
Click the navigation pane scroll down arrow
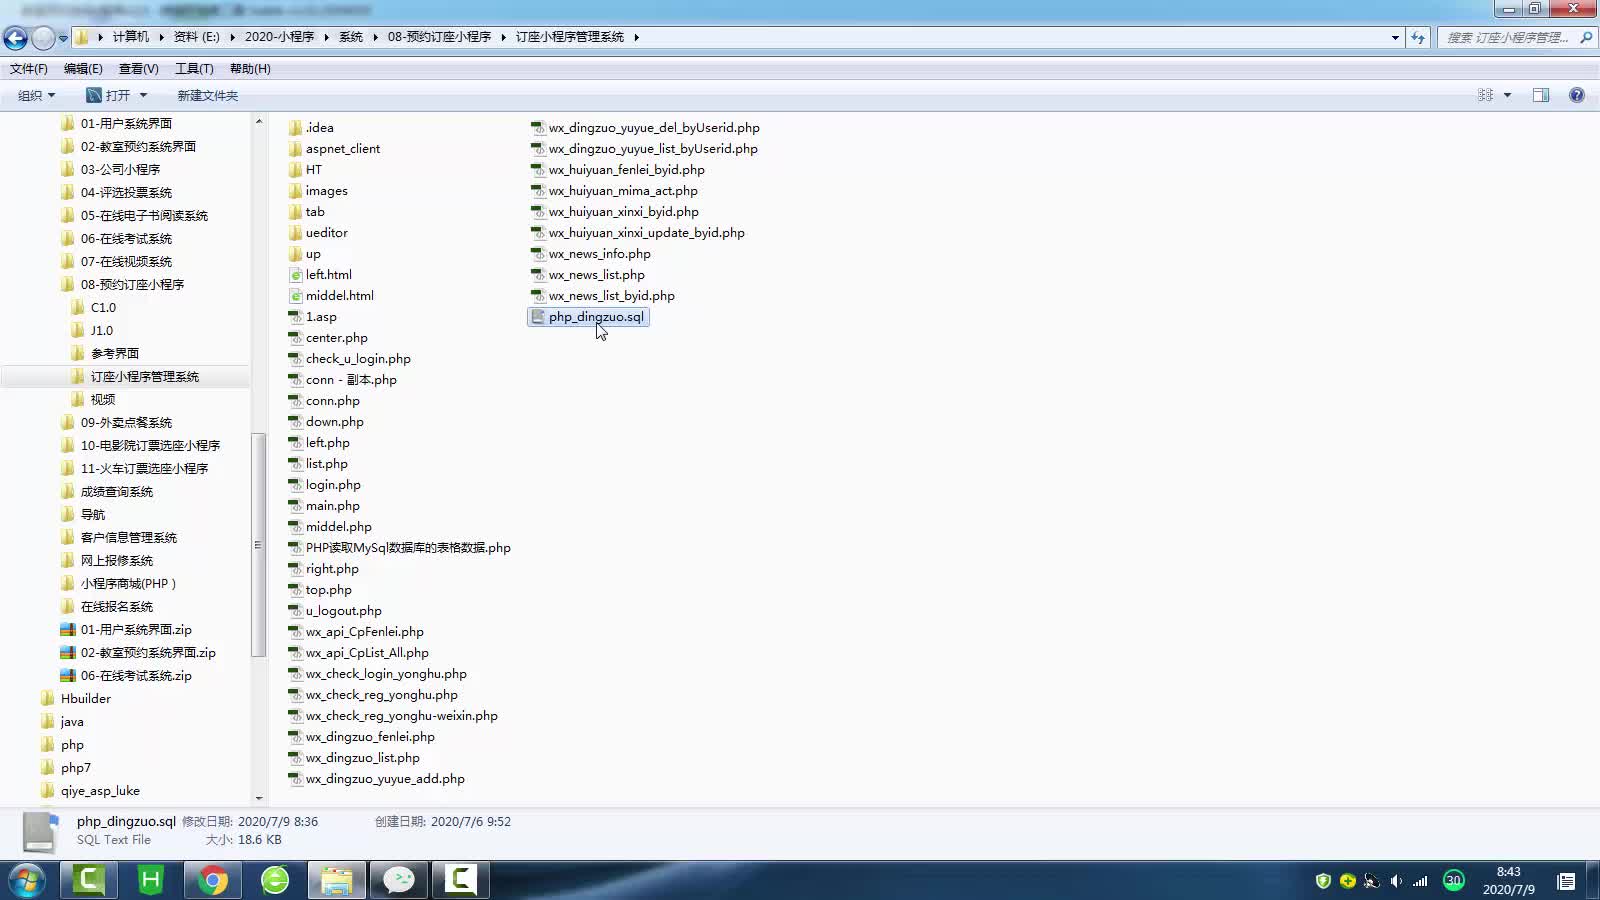tap(259, 798)
